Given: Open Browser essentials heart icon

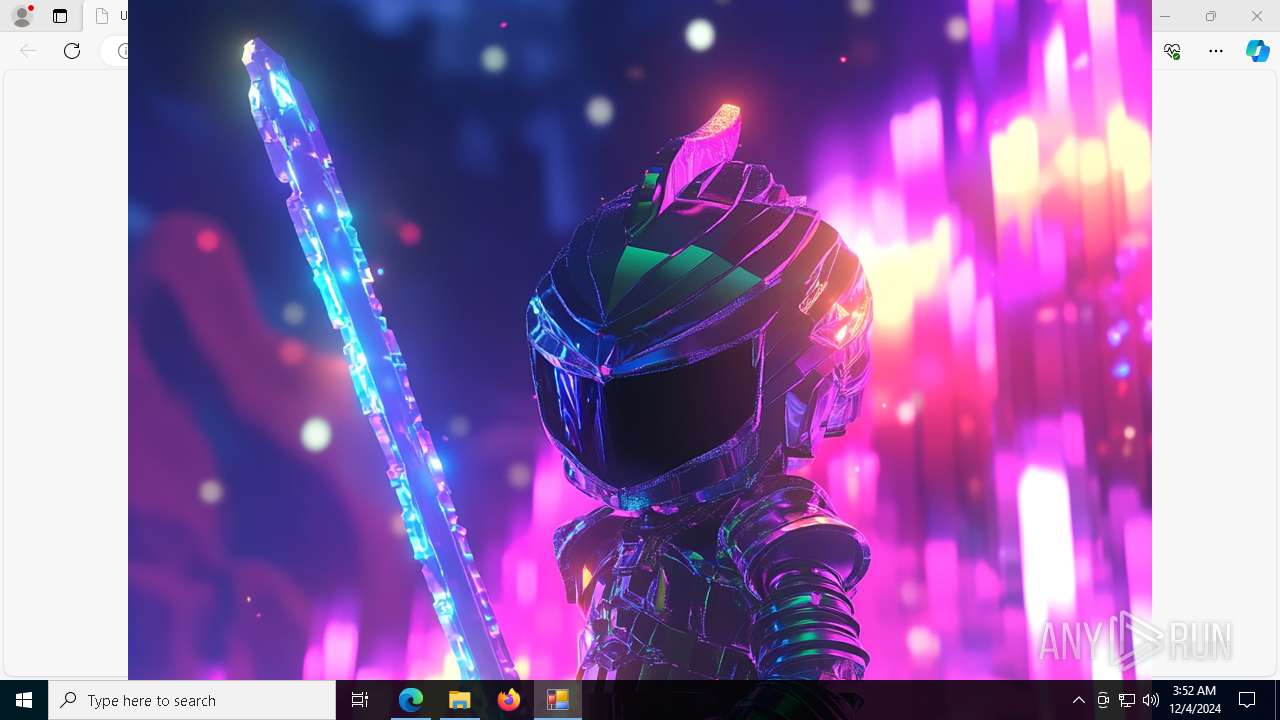Looking at the screenshot, I should pos(1172,51).
